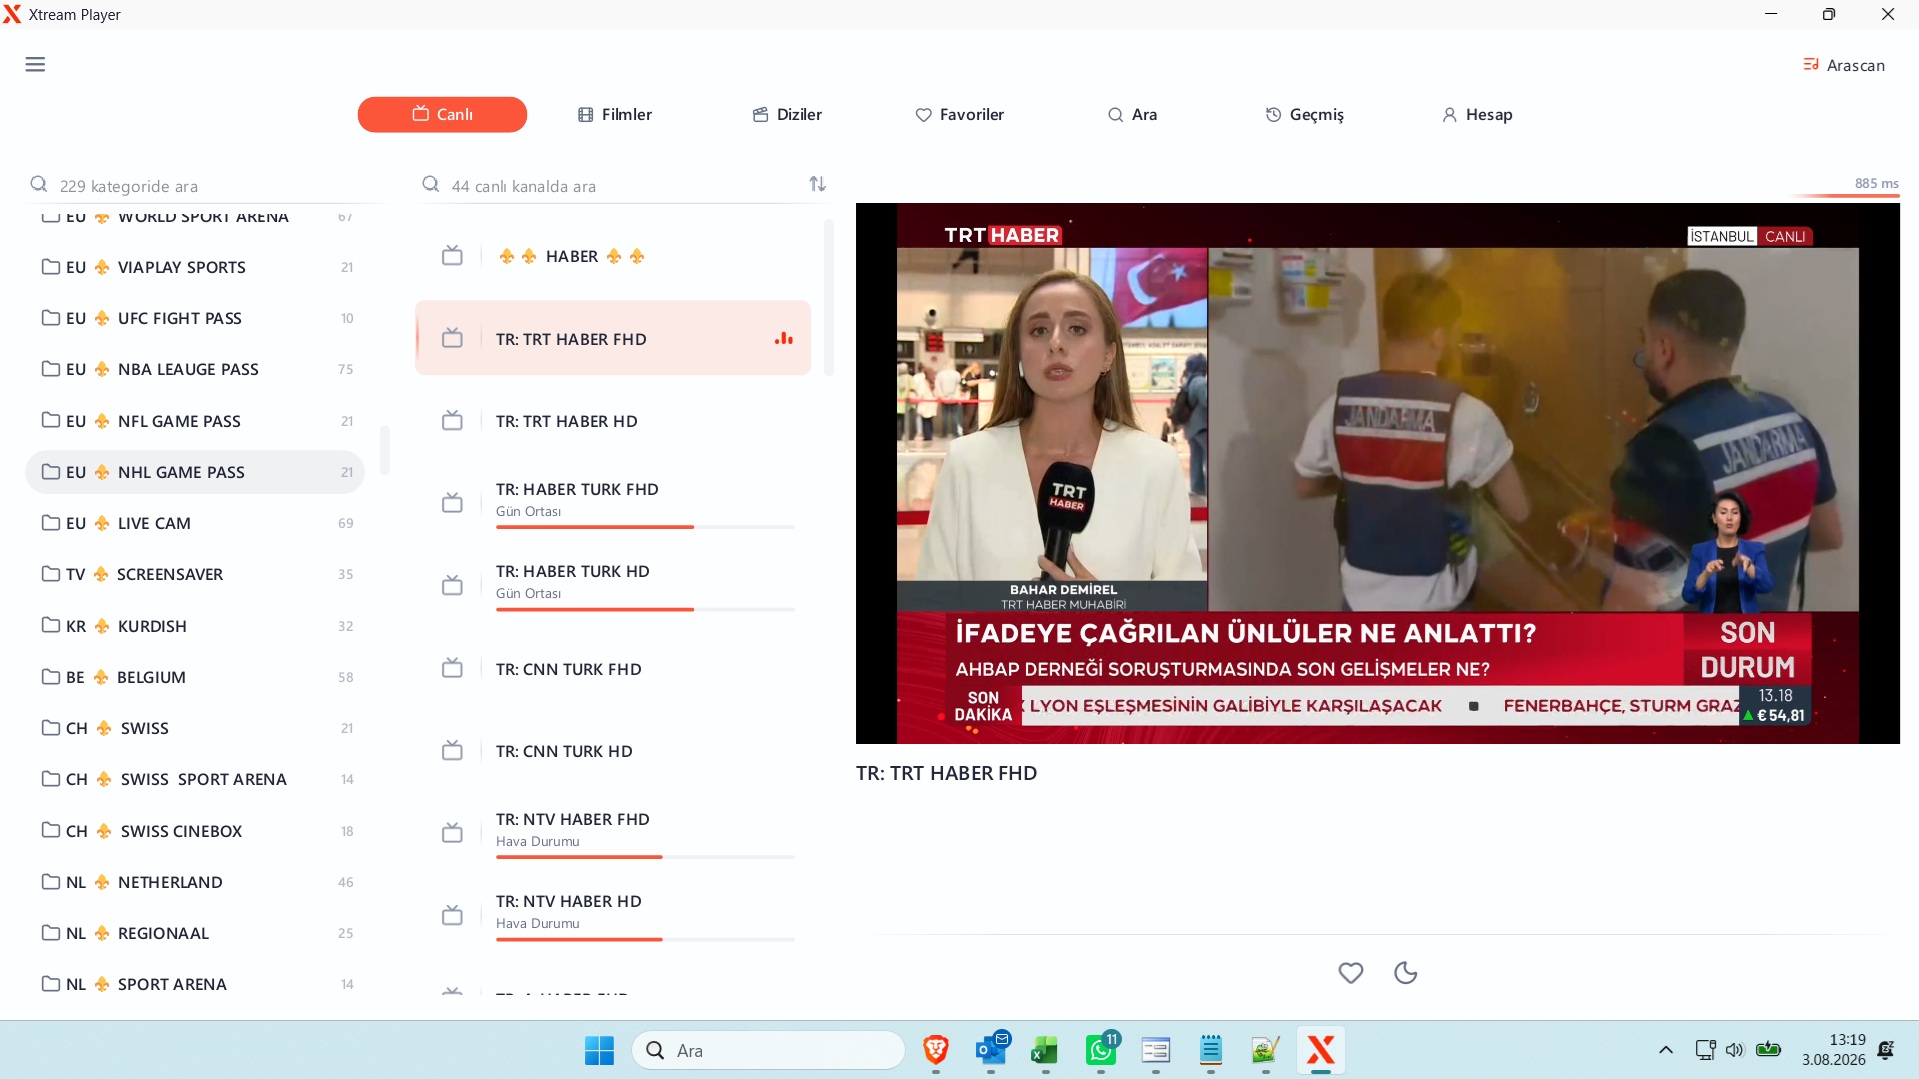Screen dimensions: 1919x1079
Task: Open Excel from the taskbar
Action: (1045, 1050)
